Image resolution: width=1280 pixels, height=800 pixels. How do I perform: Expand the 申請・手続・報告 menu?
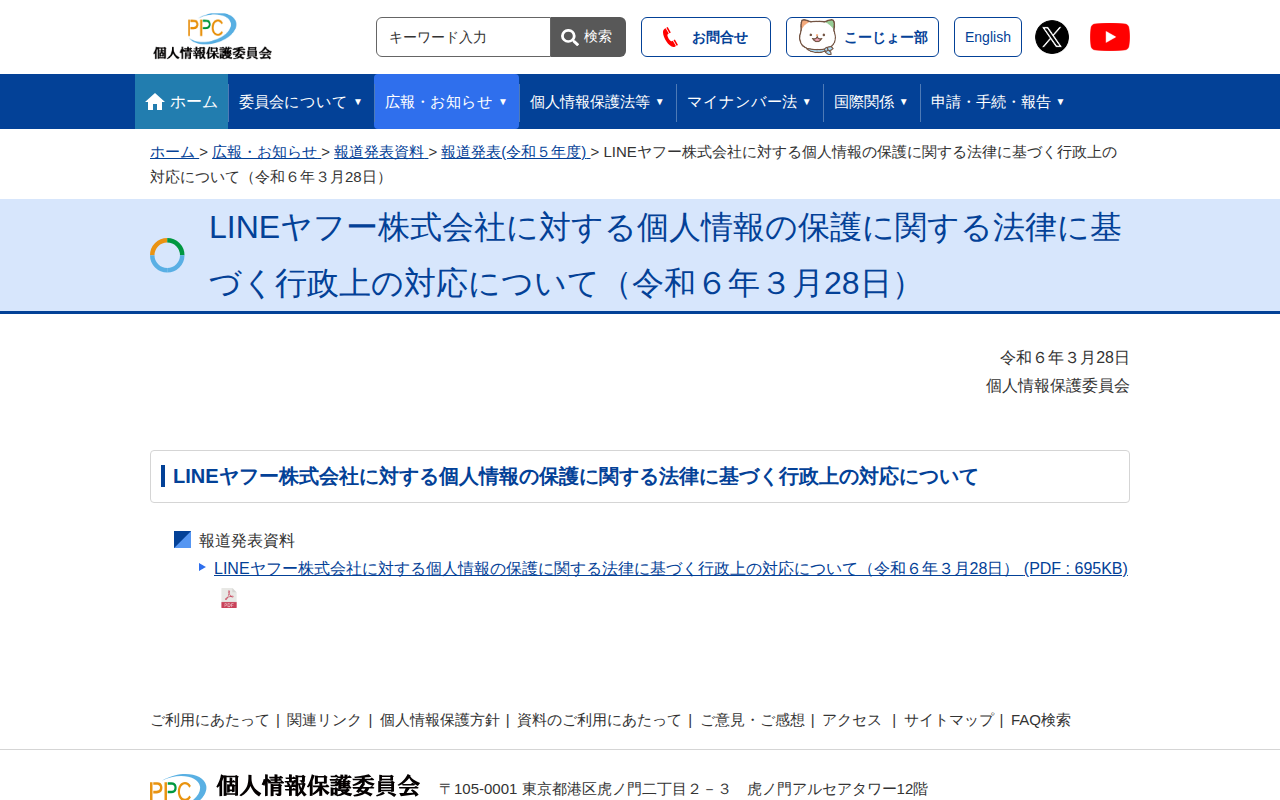point(998,102)
